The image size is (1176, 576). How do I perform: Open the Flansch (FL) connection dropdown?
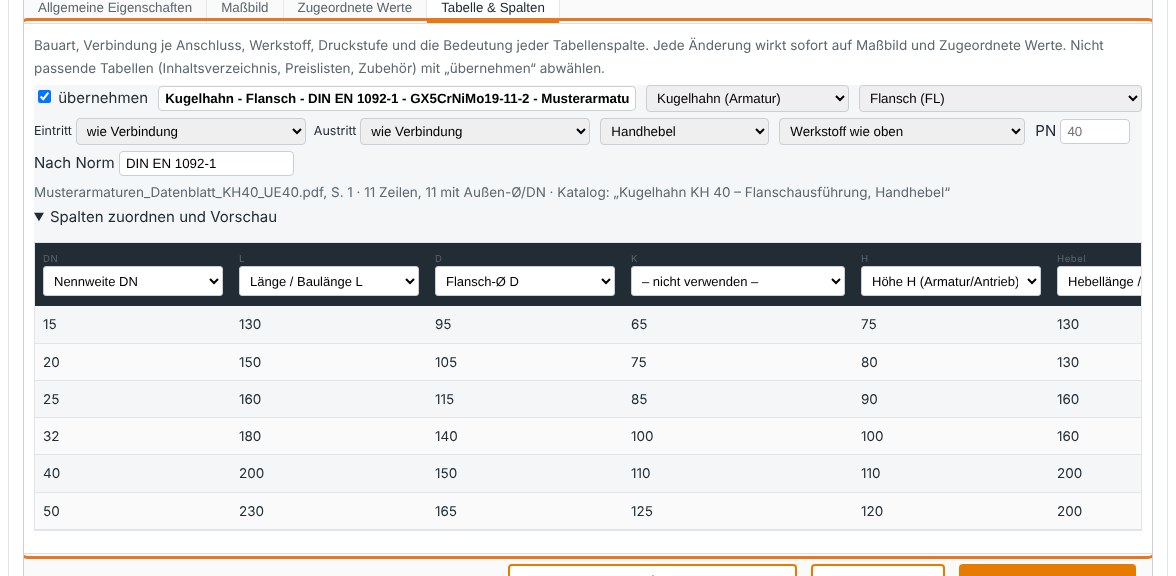pos(1000,98)
